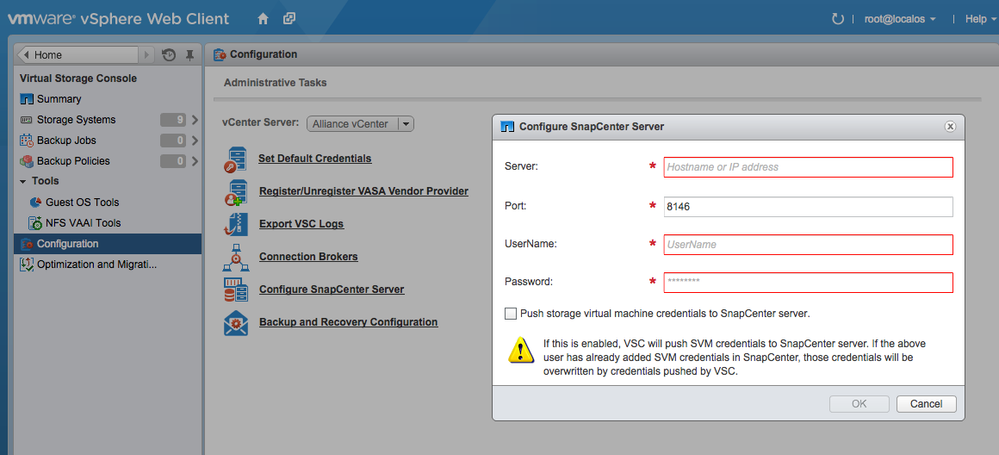Open the navigation history icon

(169, 55)
